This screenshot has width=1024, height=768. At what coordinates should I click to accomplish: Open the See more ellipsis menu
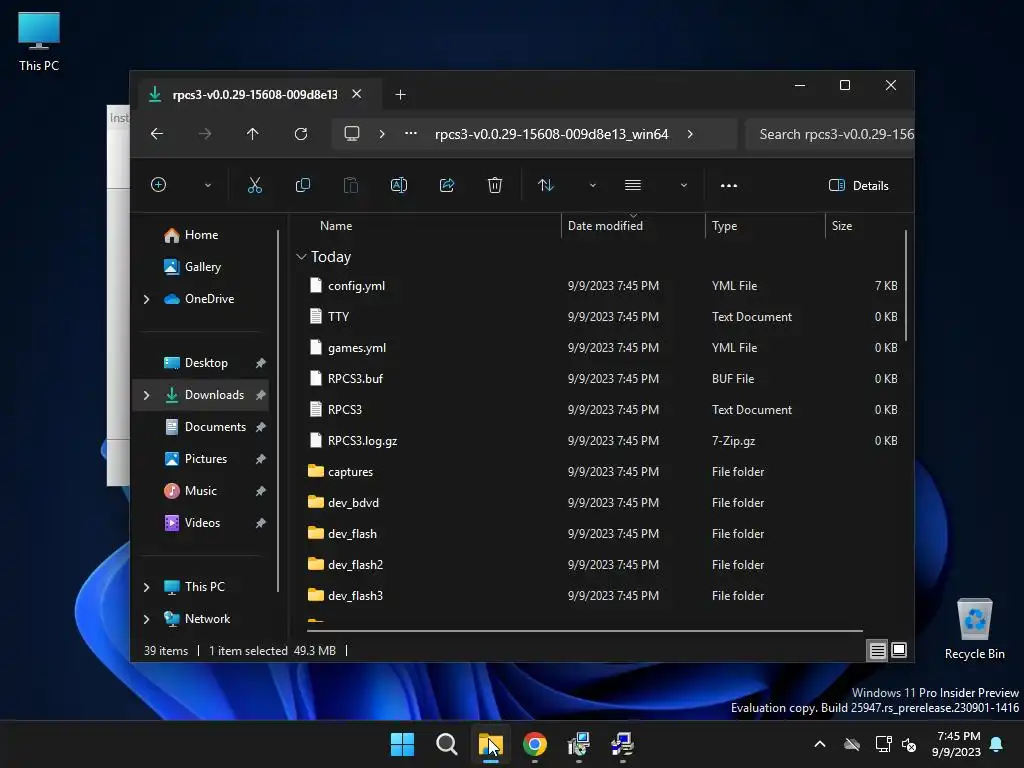click(x=729, y=185)
